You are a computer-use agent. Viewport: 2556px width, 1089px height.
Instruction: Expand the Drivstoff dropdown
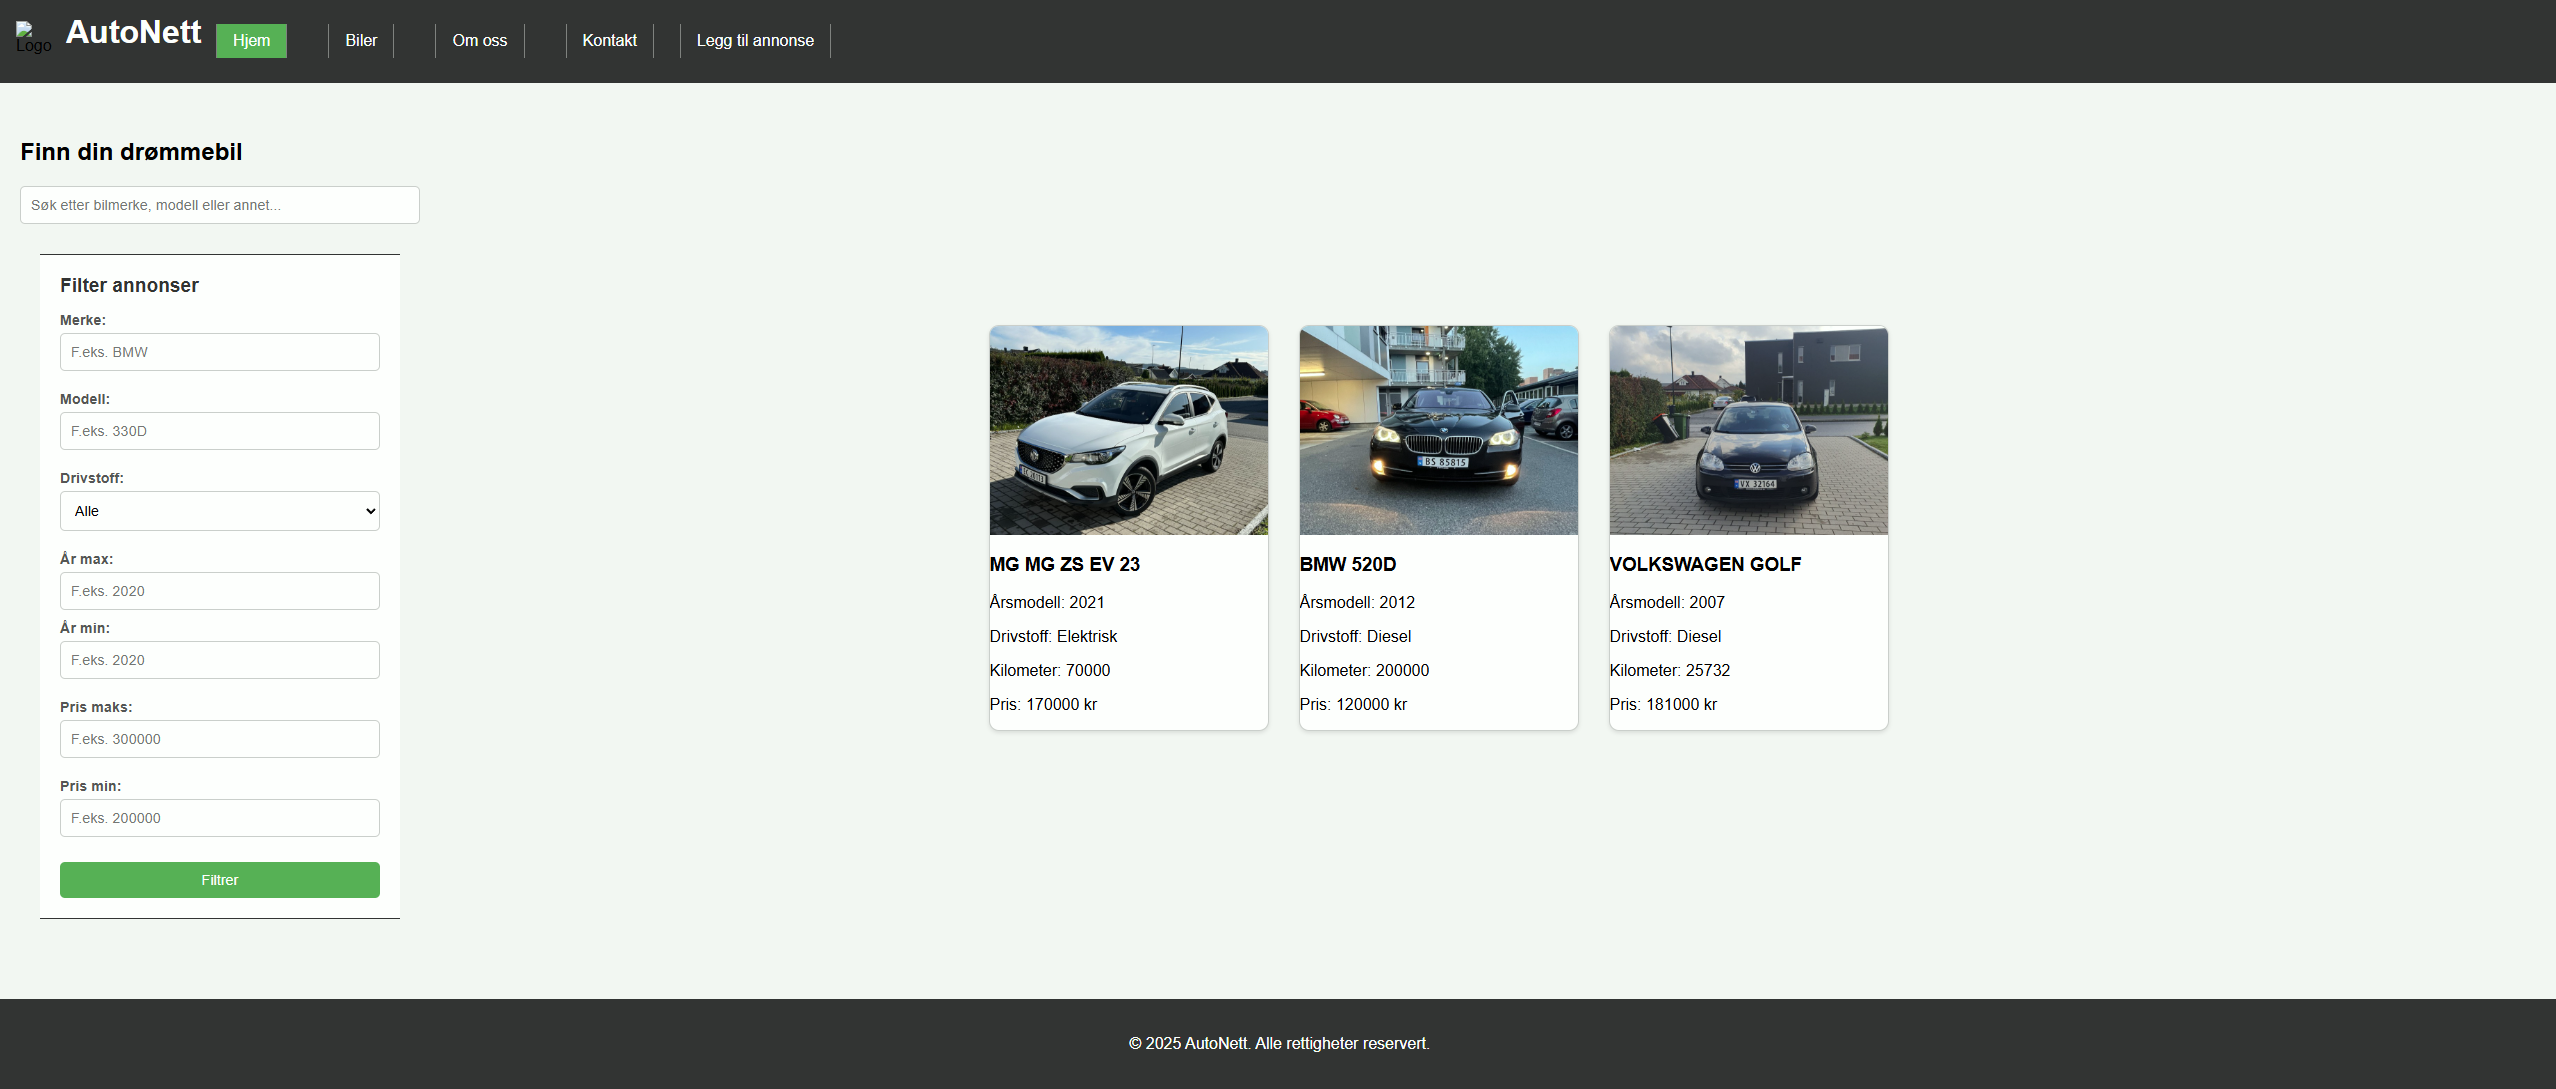tap(220, 511)
